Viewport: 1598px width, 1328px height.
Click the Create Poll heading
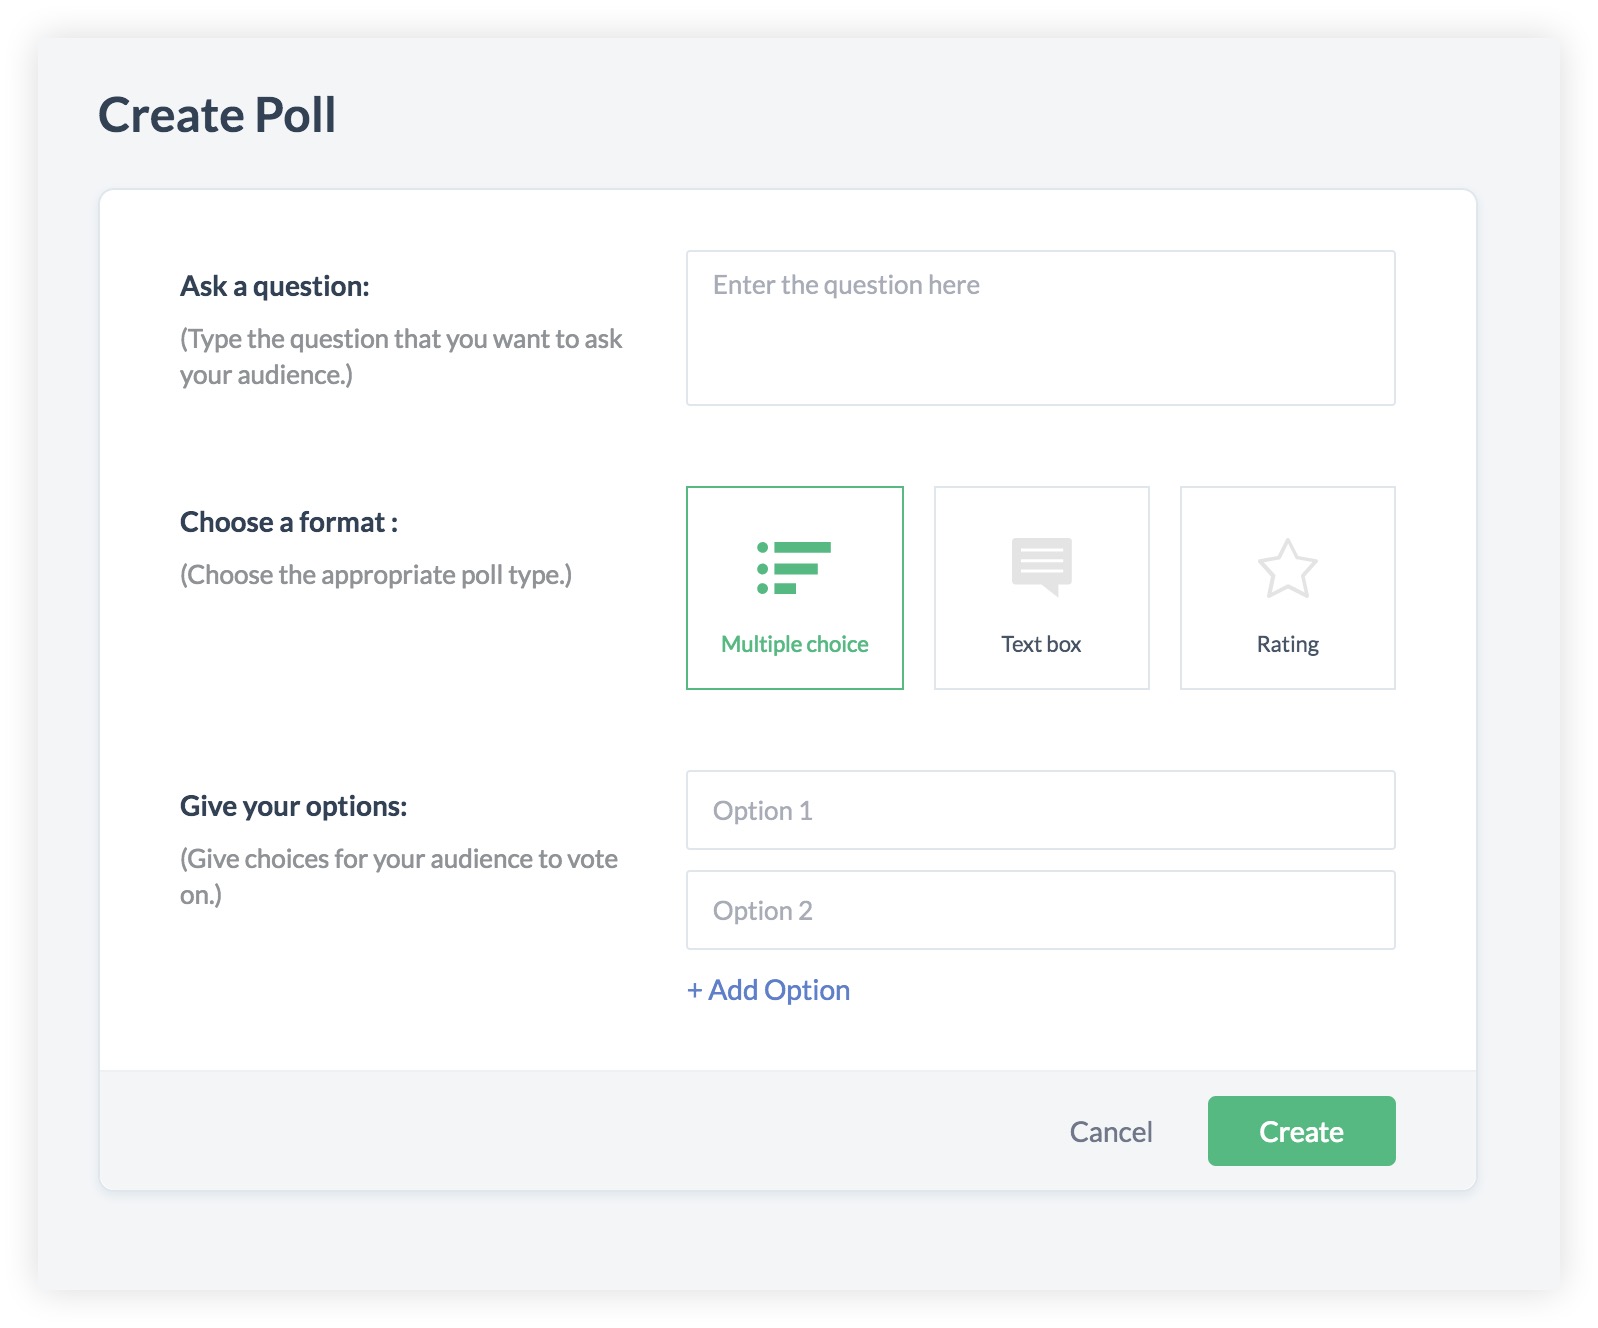[x=217, y=115]
